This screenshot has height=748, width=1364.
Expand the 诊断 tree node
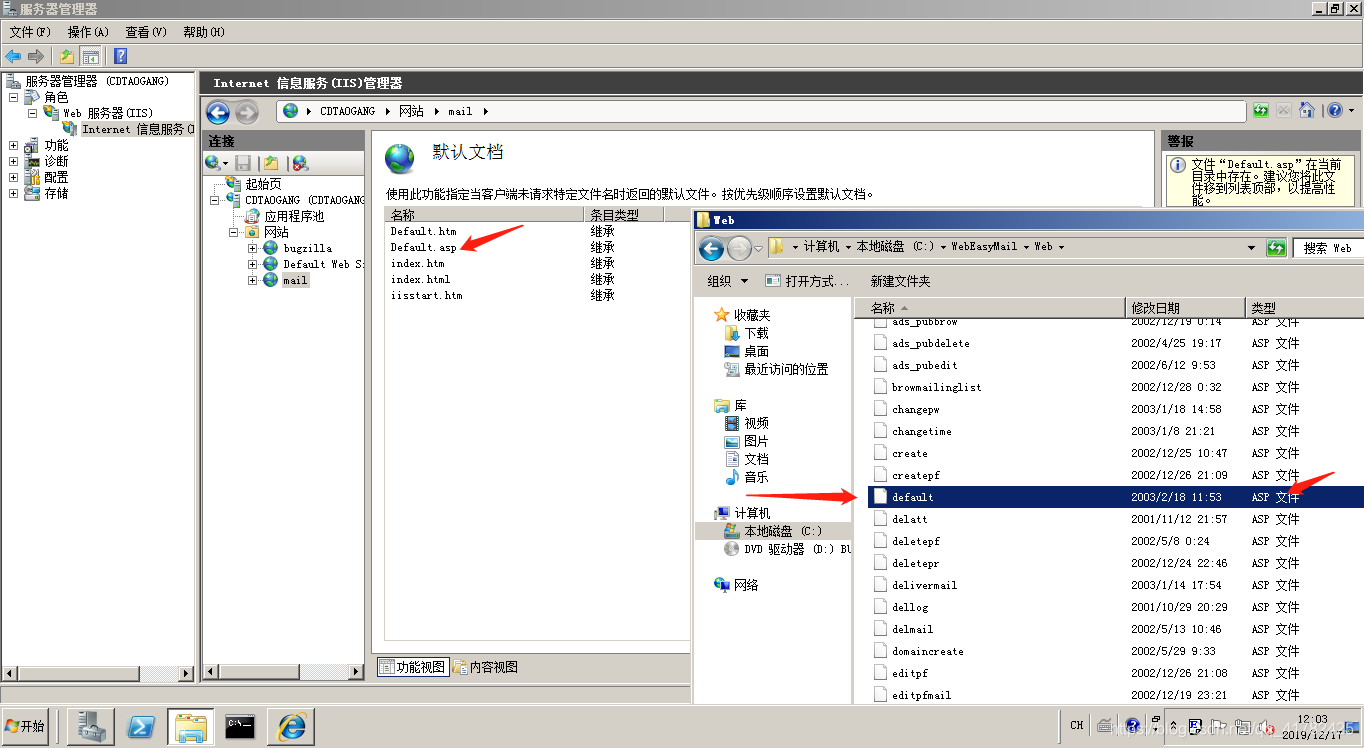click(14, 162)
